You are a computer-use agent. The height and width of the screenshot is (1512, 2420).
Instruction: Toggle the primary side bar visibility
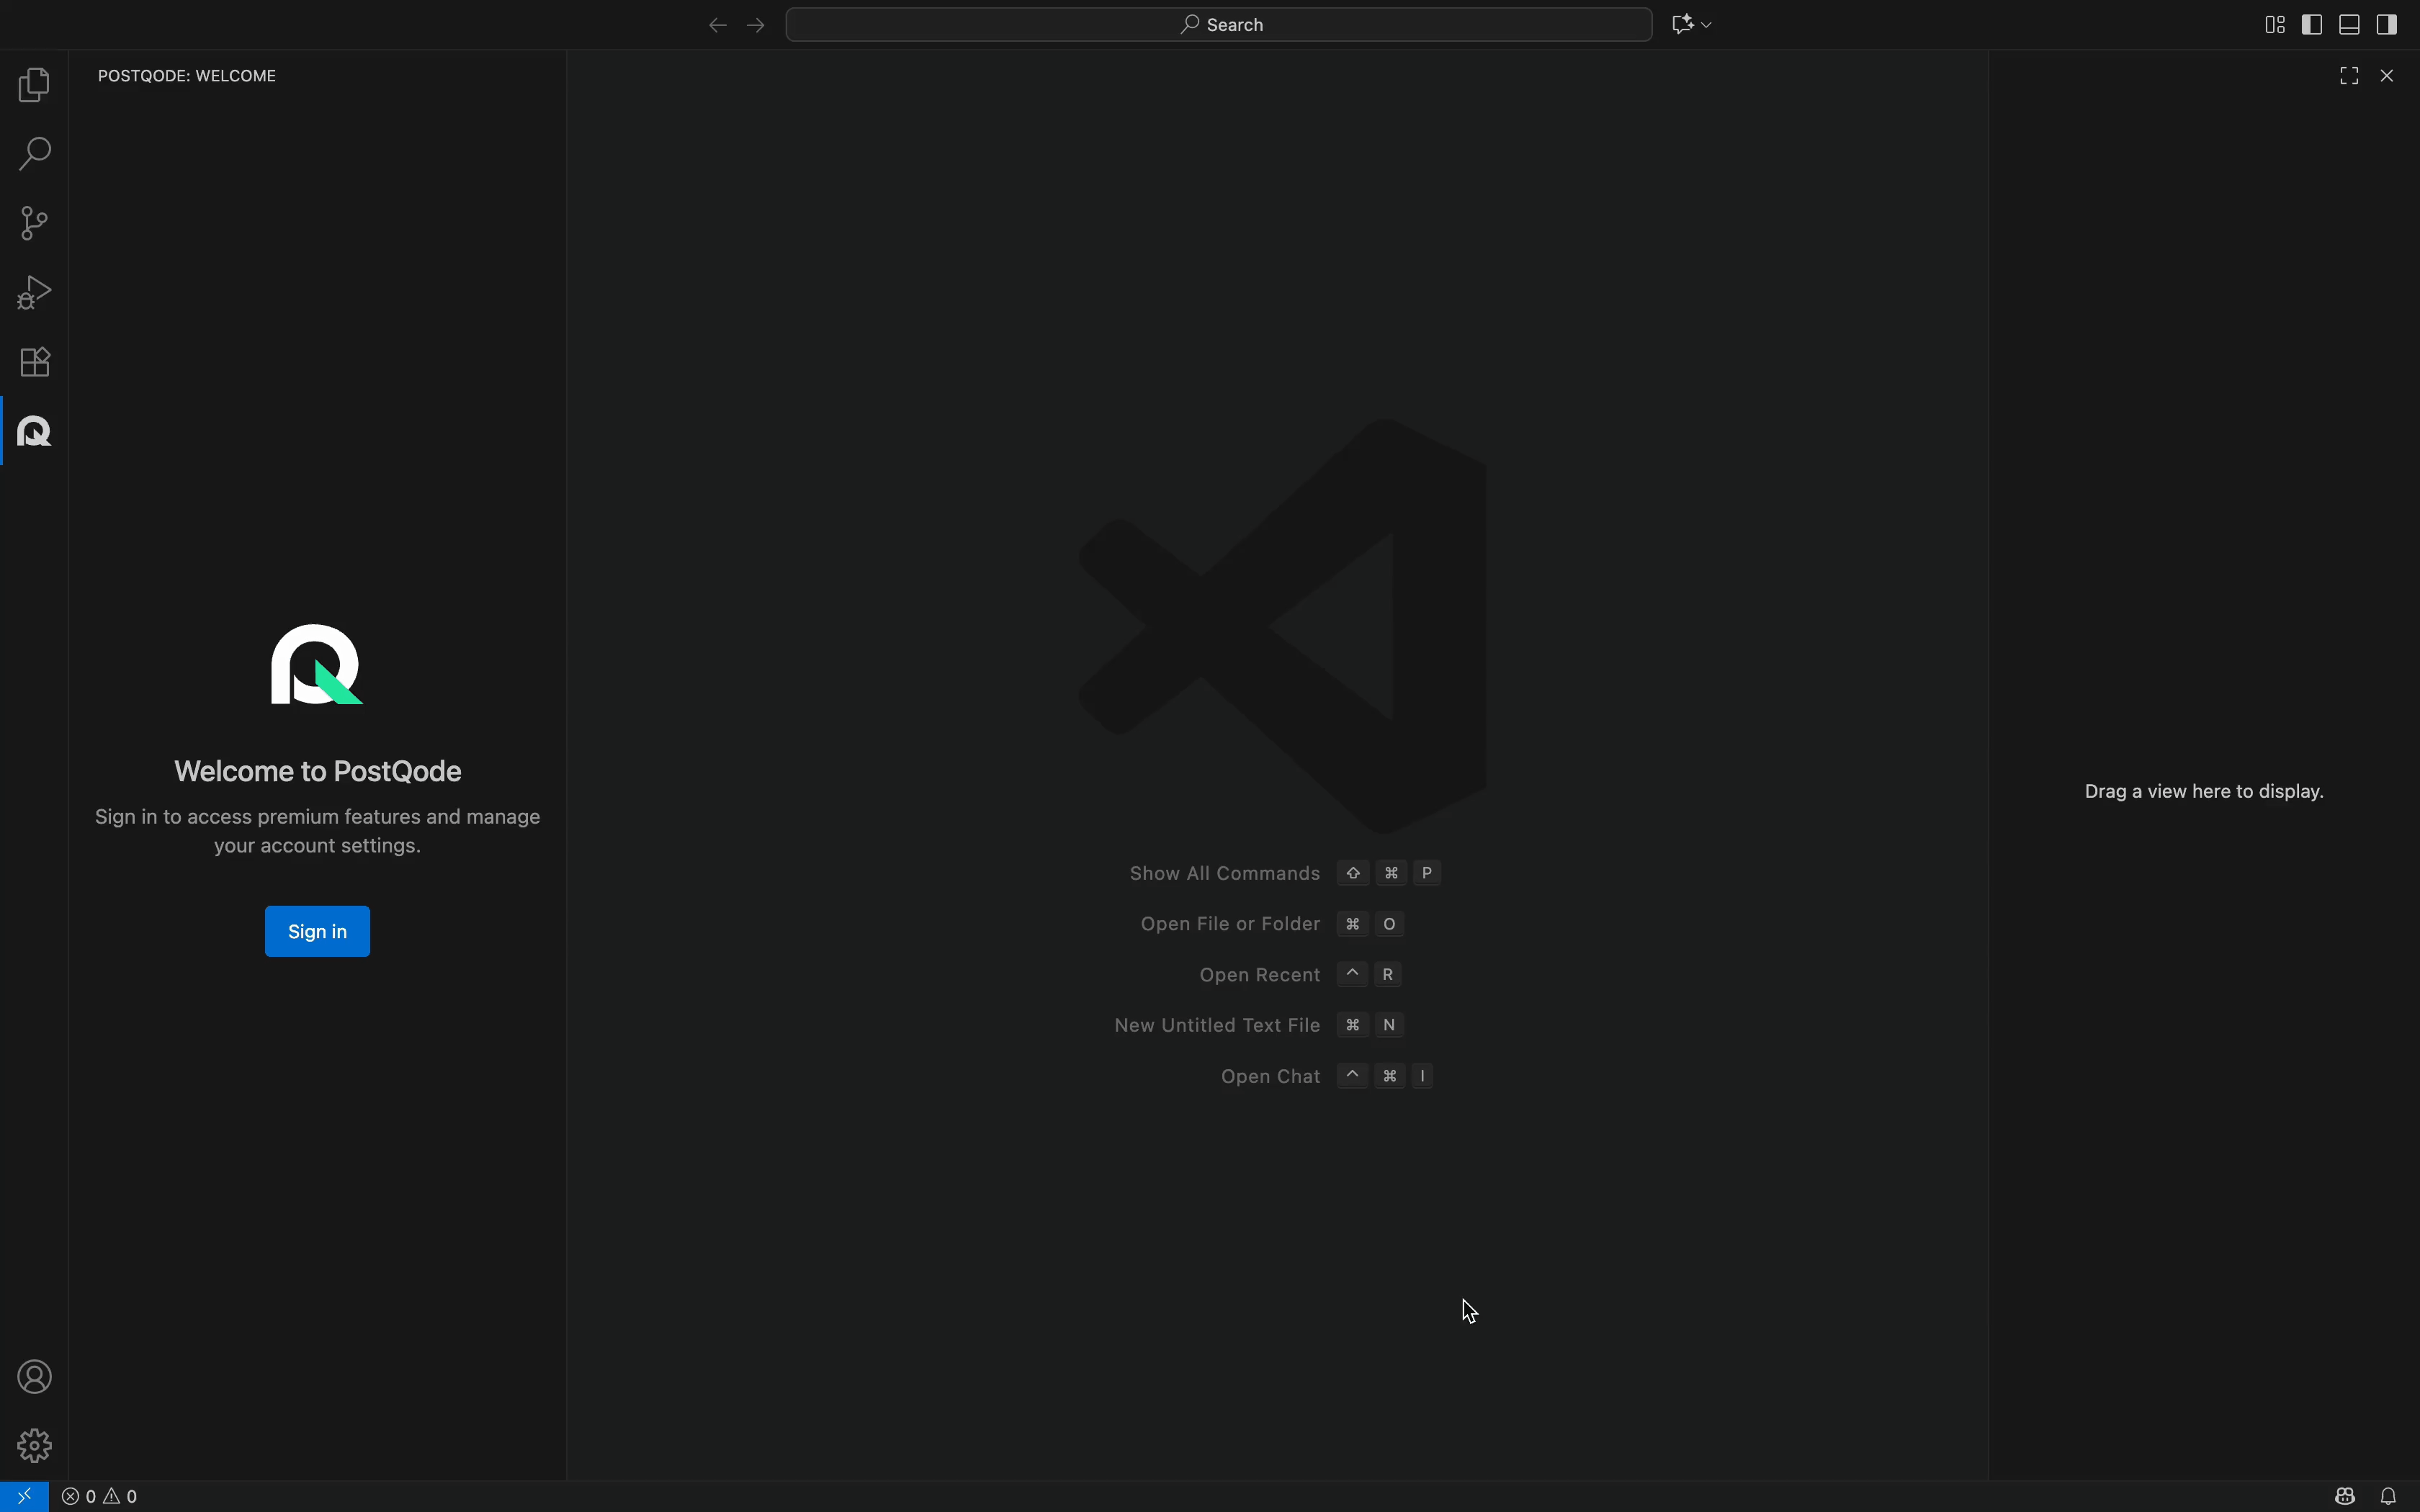(2312, 25)
